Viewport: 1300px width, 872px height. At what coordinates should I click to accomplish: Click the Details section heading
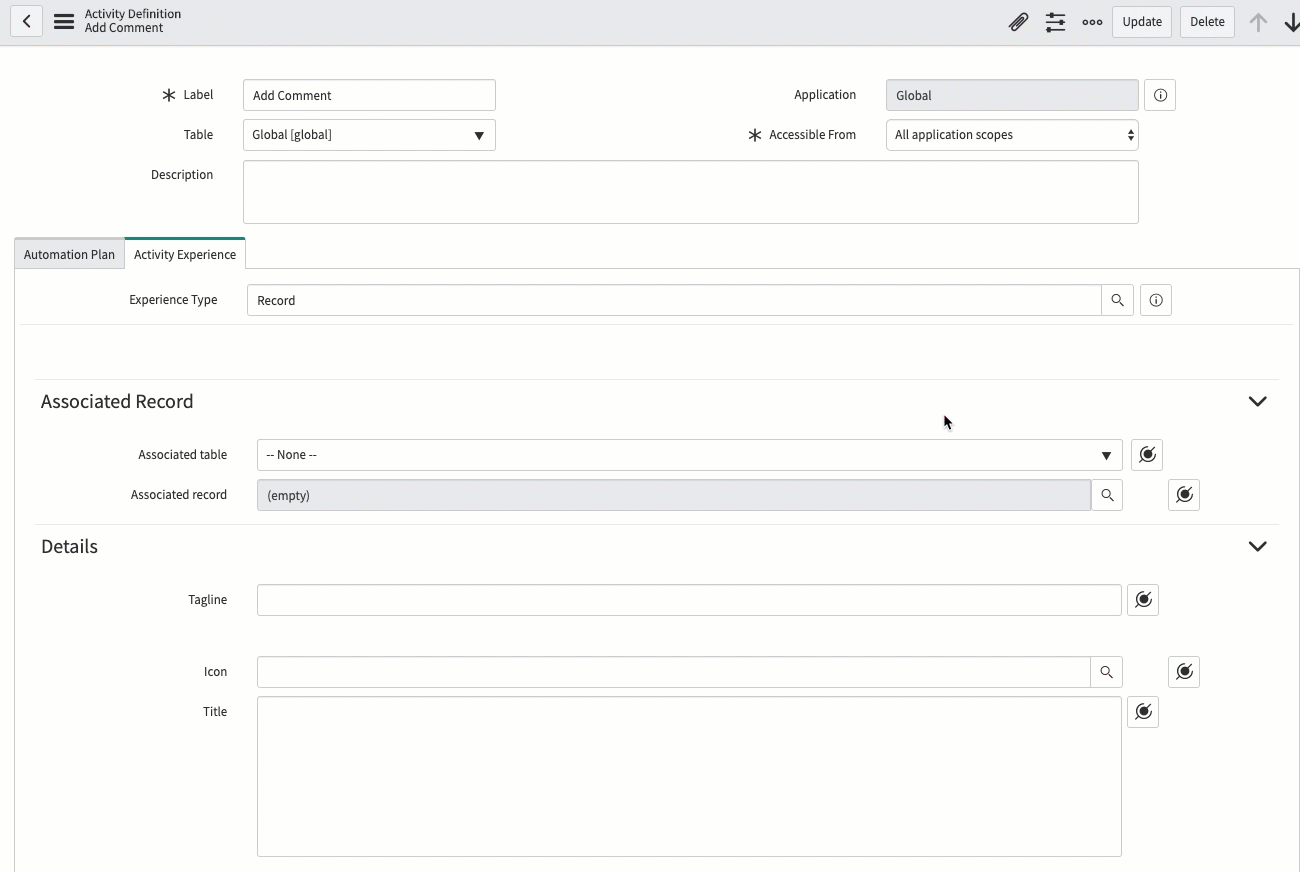(x=69, y=546)
